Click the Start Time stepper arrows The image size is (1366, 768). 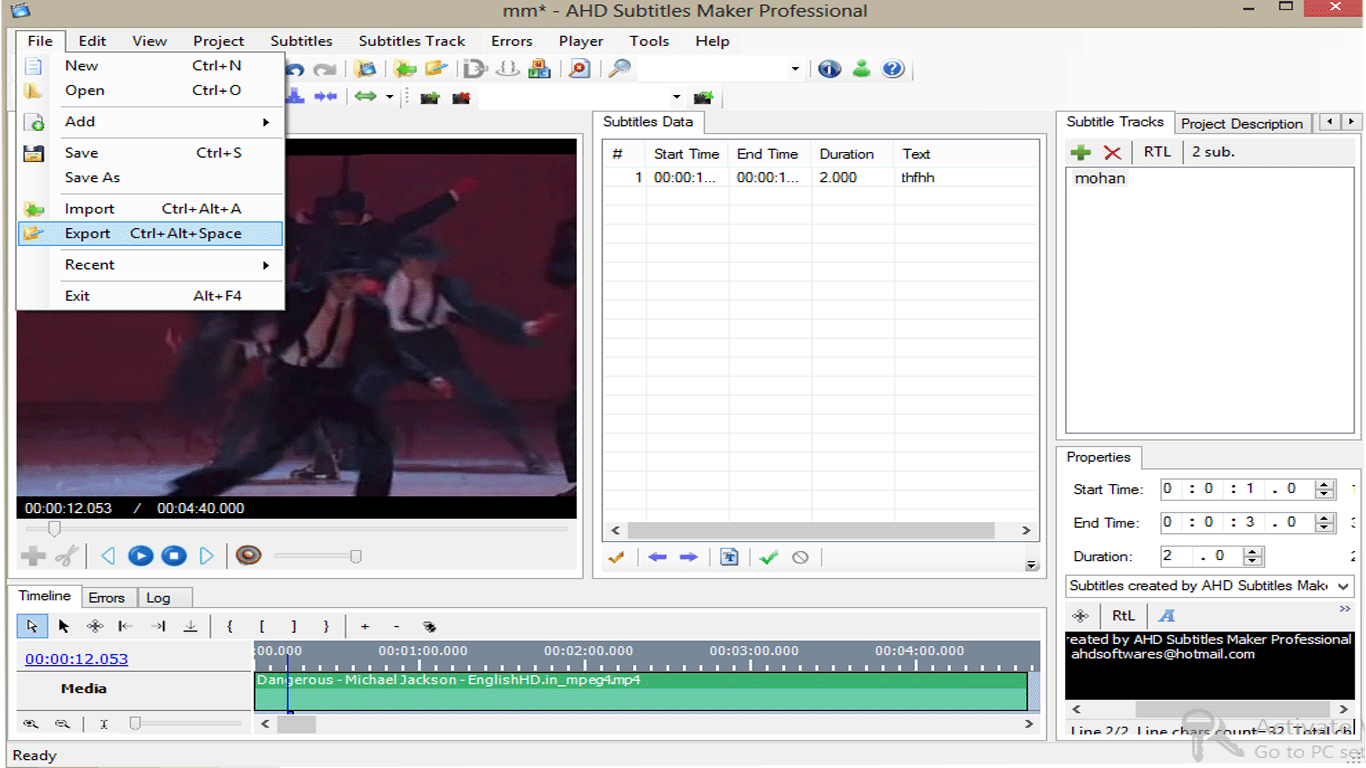1325,489
